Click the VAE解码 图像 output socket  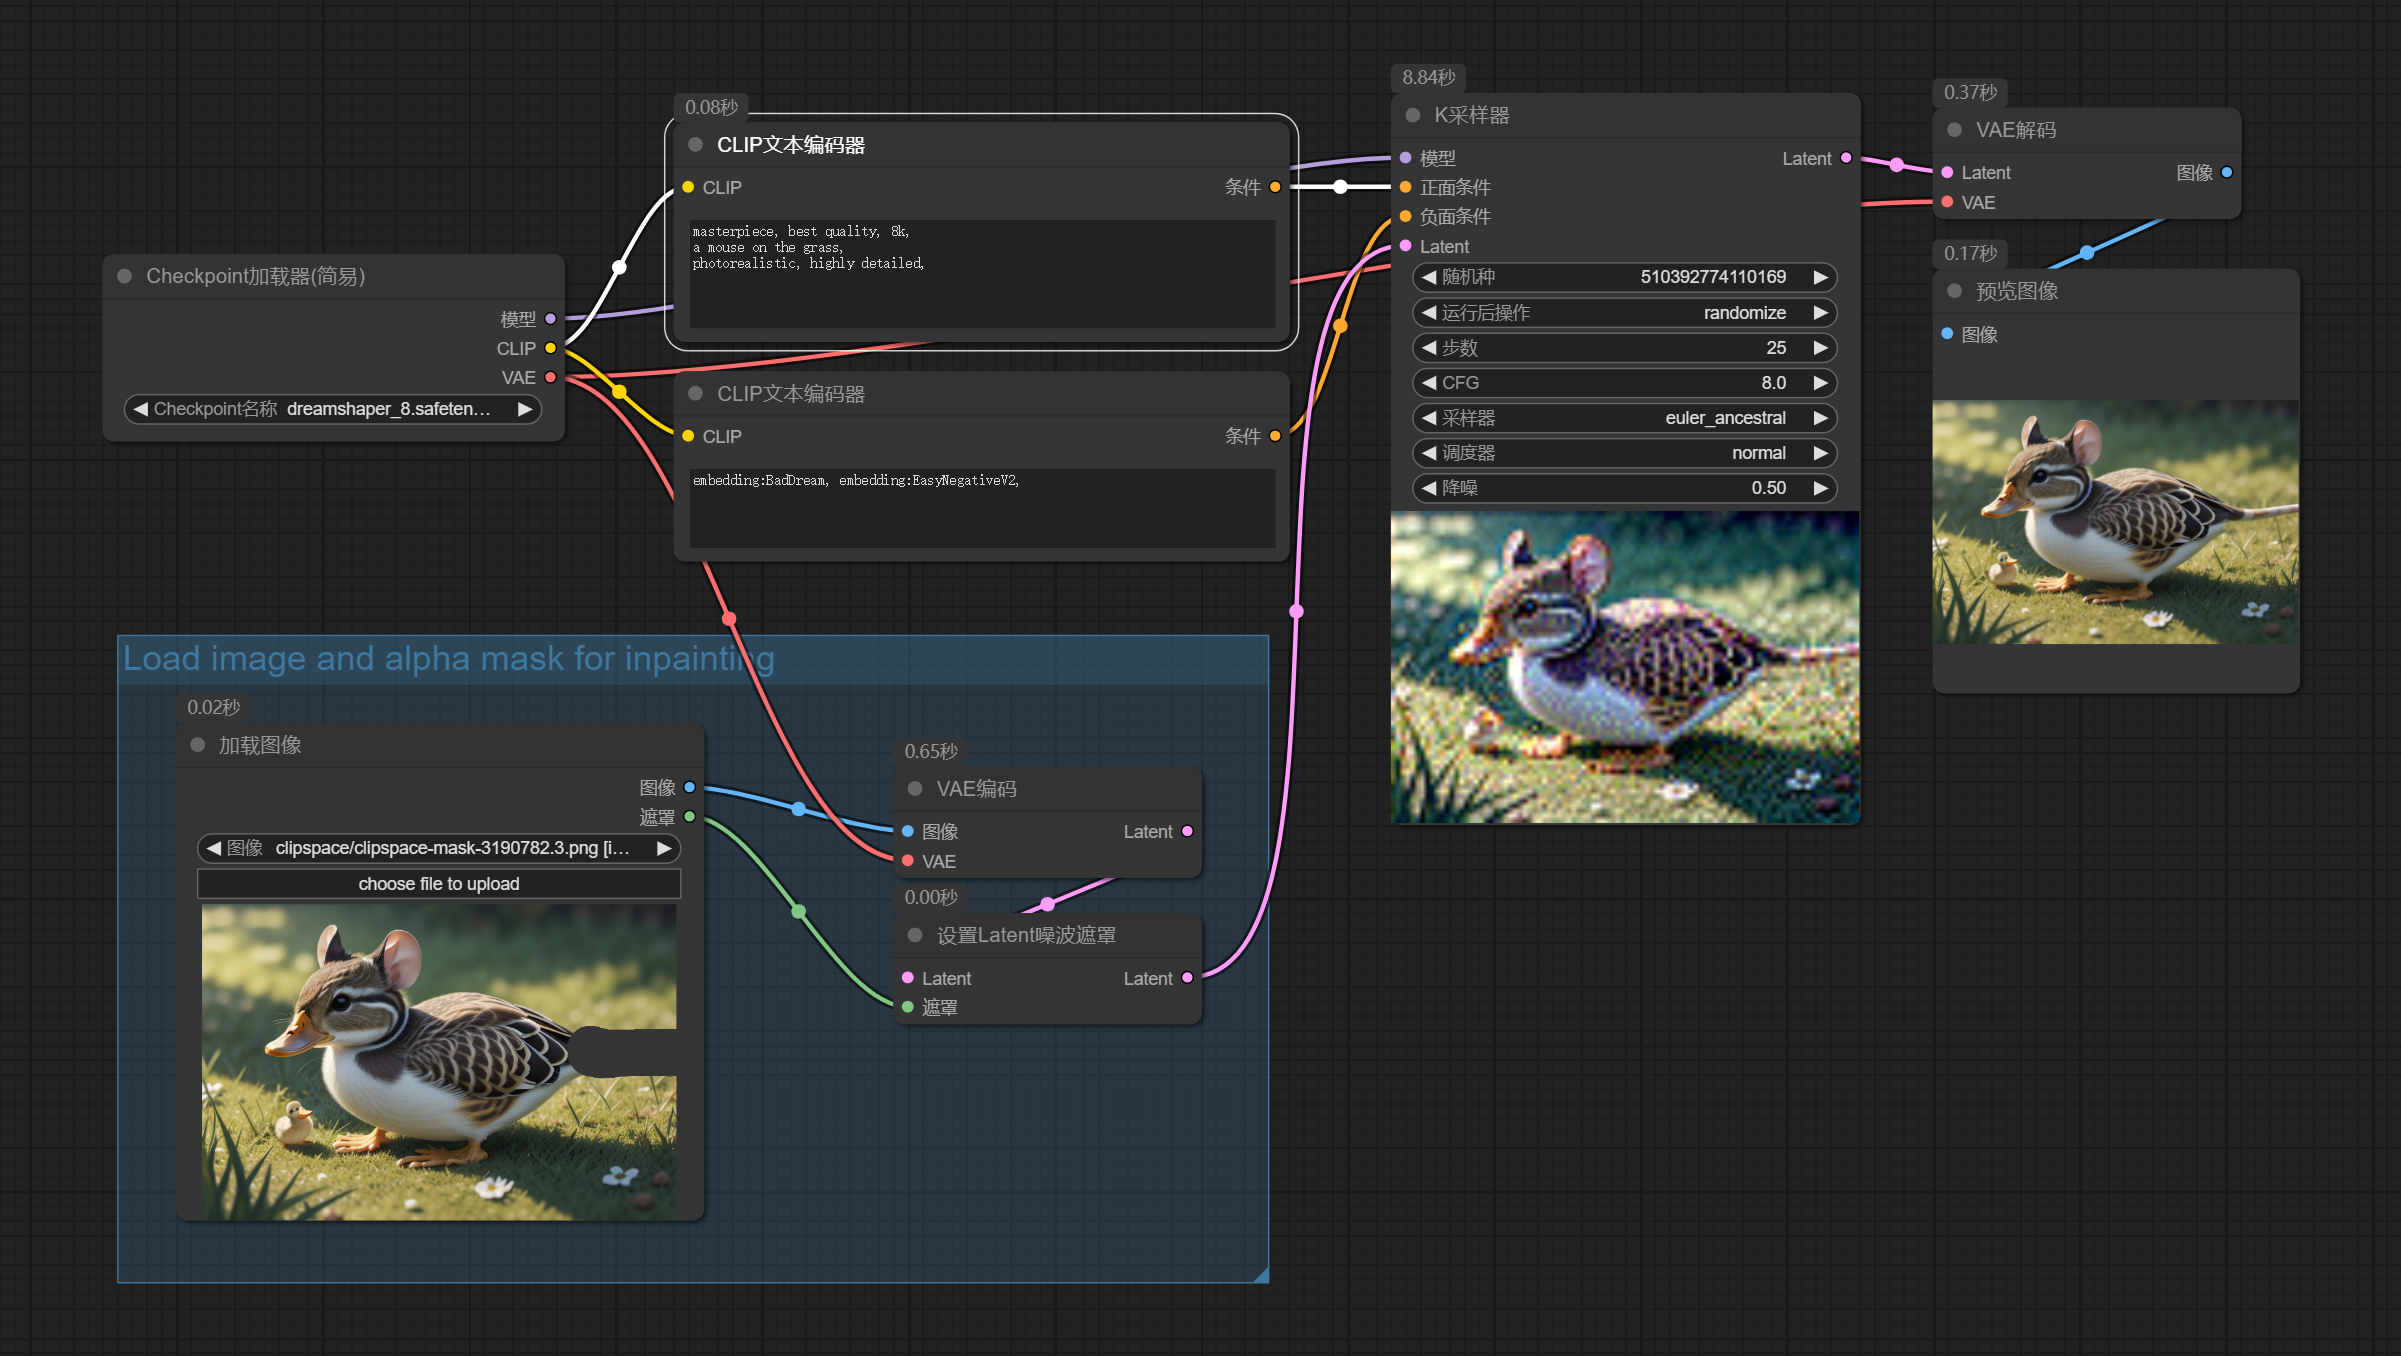[2226, 172]
